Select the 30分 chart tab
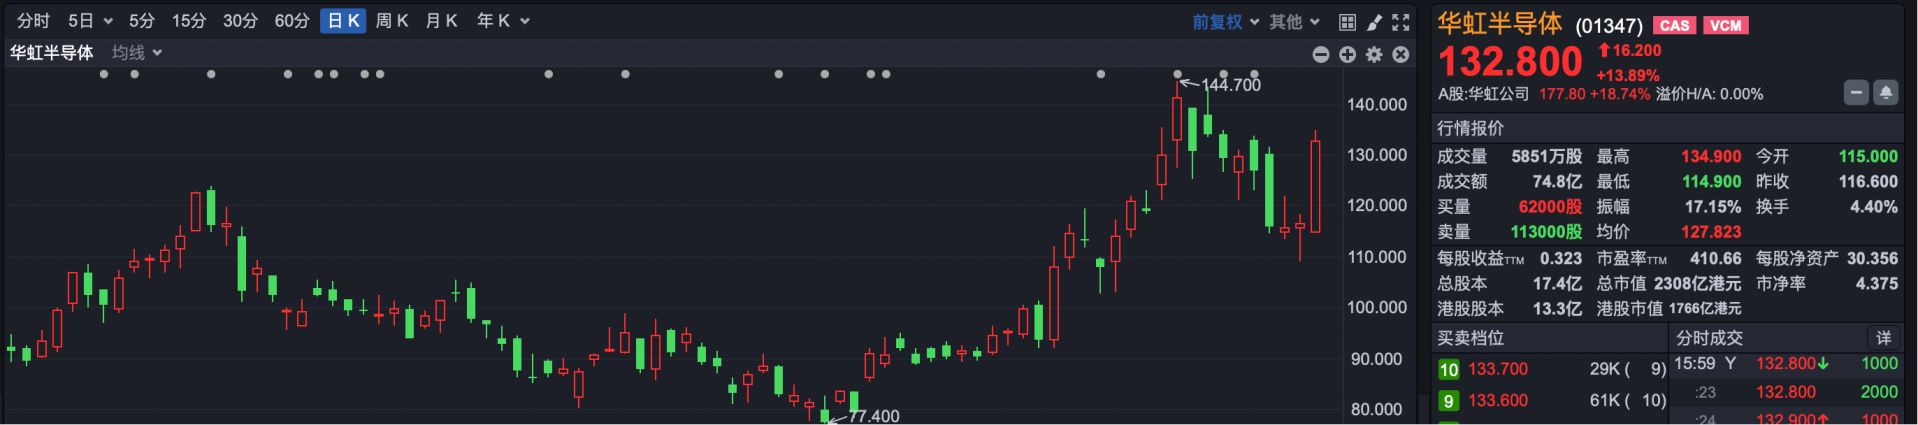1918x425 pixels. click(240, 21)
